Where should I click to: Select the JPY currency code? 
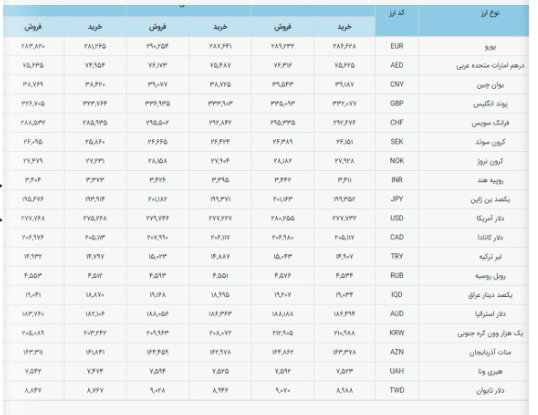[x=397, y=199]
